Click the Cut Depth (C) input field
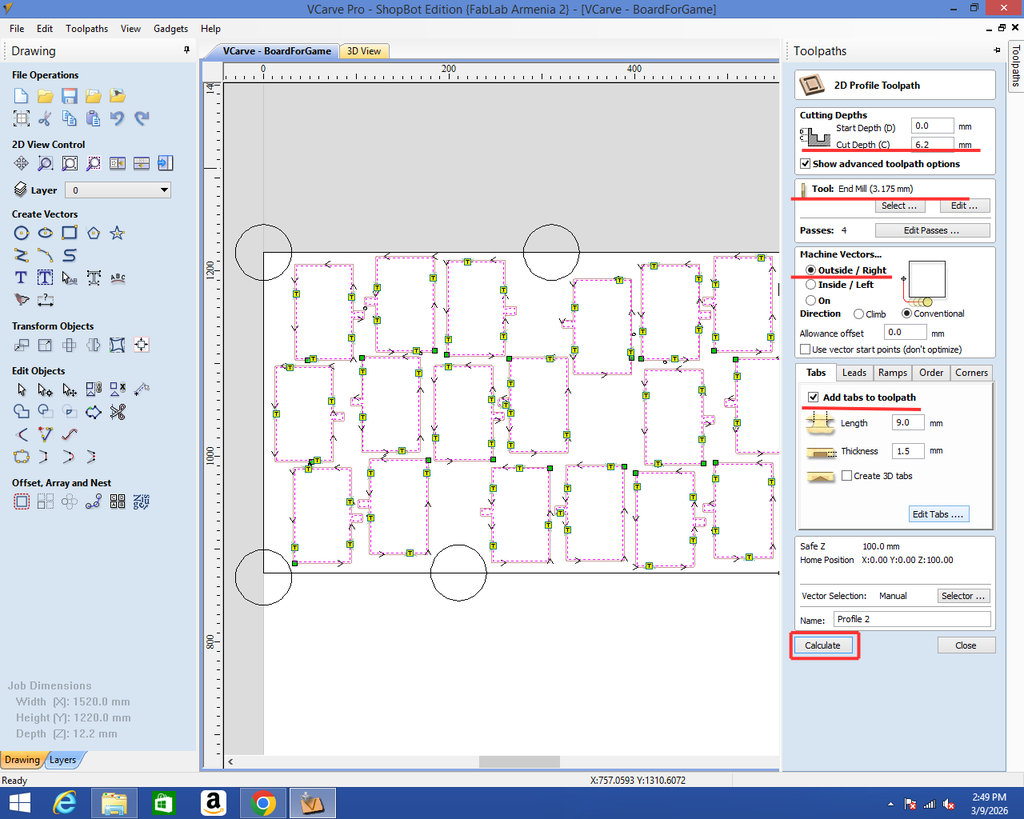This screenshot has height=819, width=1024. click(932, 145)
